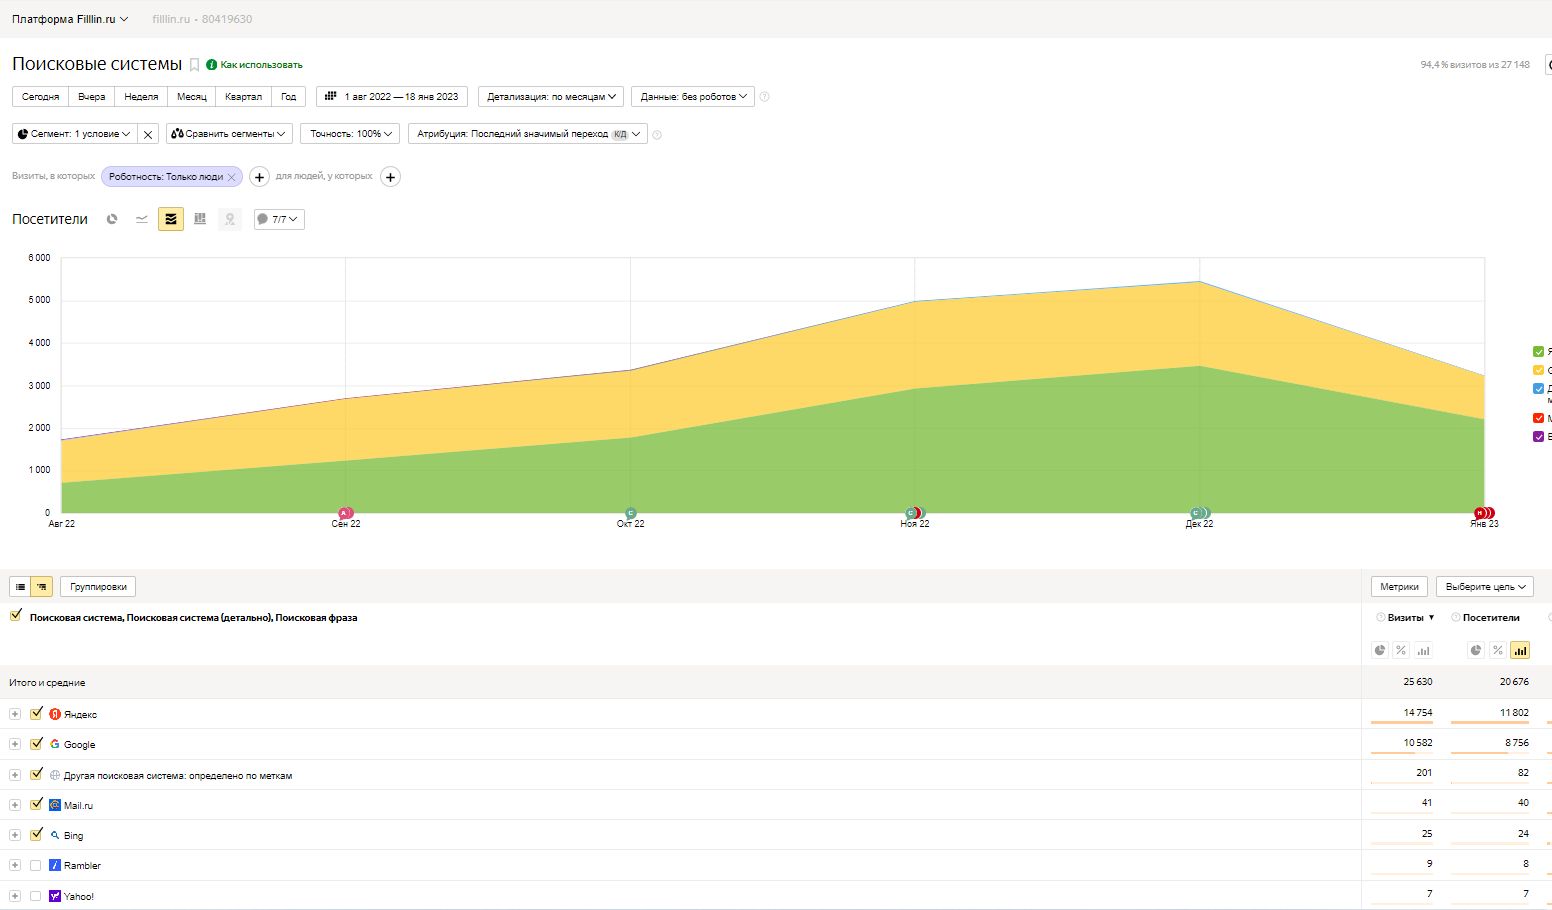Open the 7/7 annotations dropdown
The height and width of the screenshot is (910, 1552).
[x=279, y=219]
